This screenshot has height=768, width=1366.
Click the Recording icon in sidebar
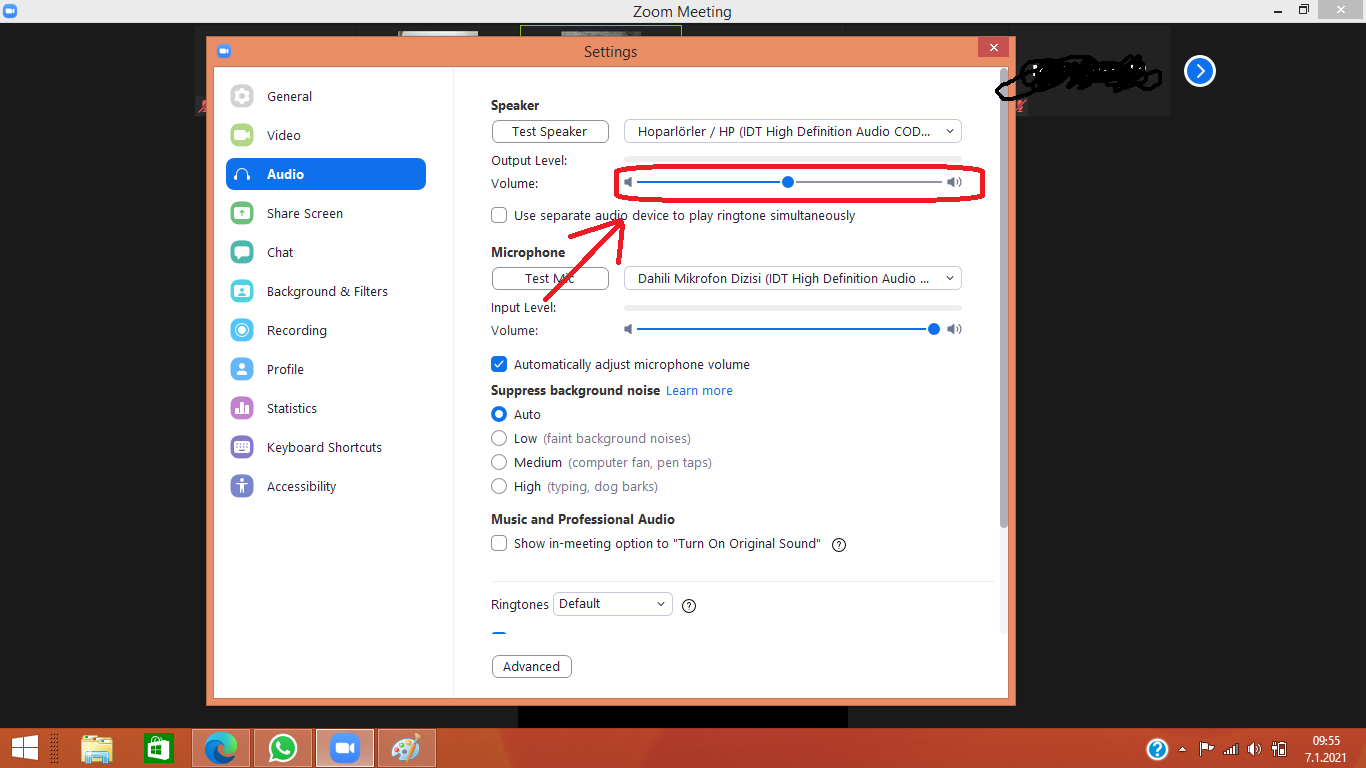(242, 330)
